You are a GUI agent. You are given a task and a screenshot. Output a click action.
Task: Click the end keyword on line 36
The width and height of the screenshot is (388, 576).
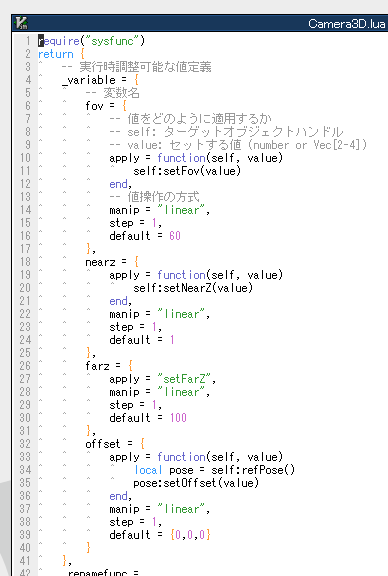[x=118, y=496]
